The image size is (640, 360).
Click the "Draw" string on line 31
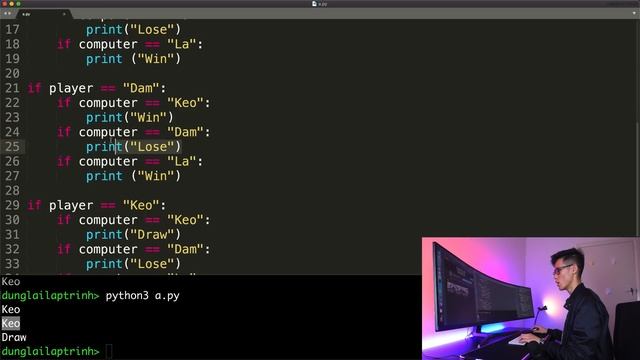pos(152,235)
